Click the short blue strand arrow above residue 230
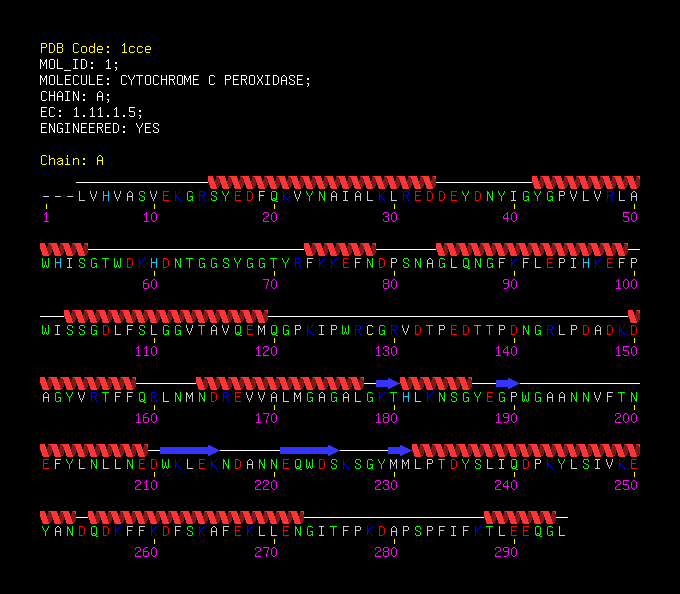Viewport: 680px width, 594px height. (400, 450)
